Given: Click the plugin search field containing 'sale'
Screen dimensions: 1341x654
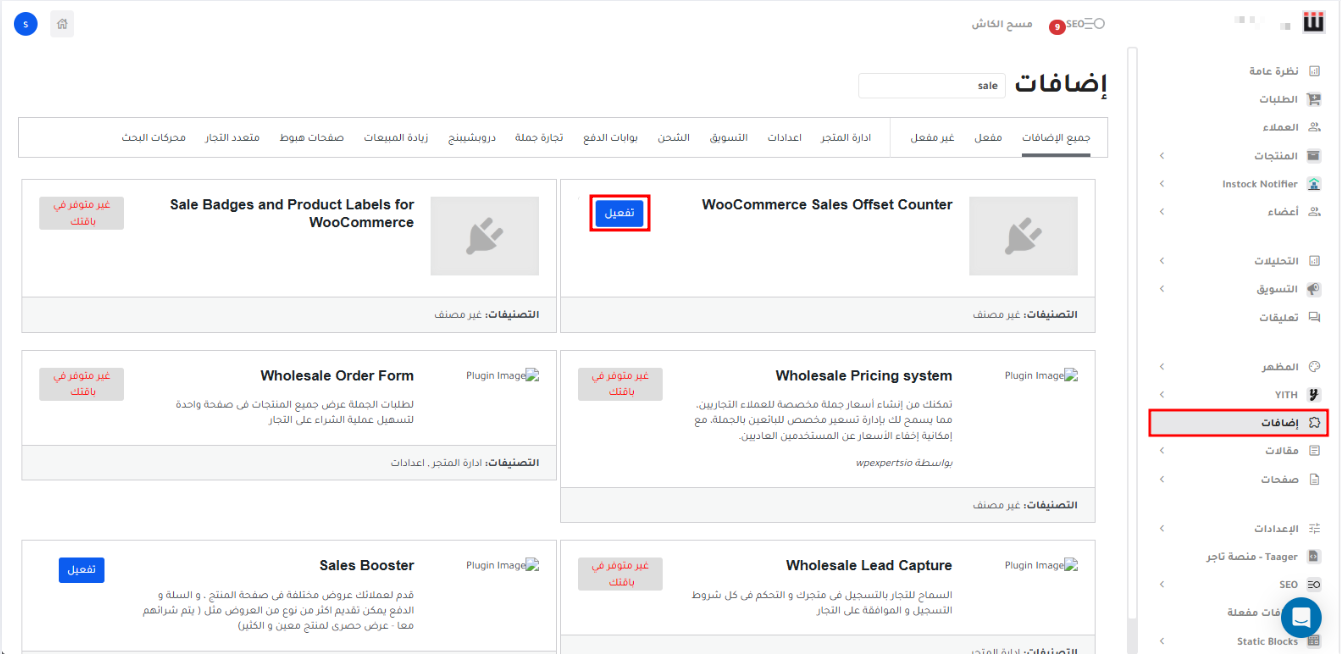Looking at the screenshot, I should pyautogui.click(x=931, y=86).
